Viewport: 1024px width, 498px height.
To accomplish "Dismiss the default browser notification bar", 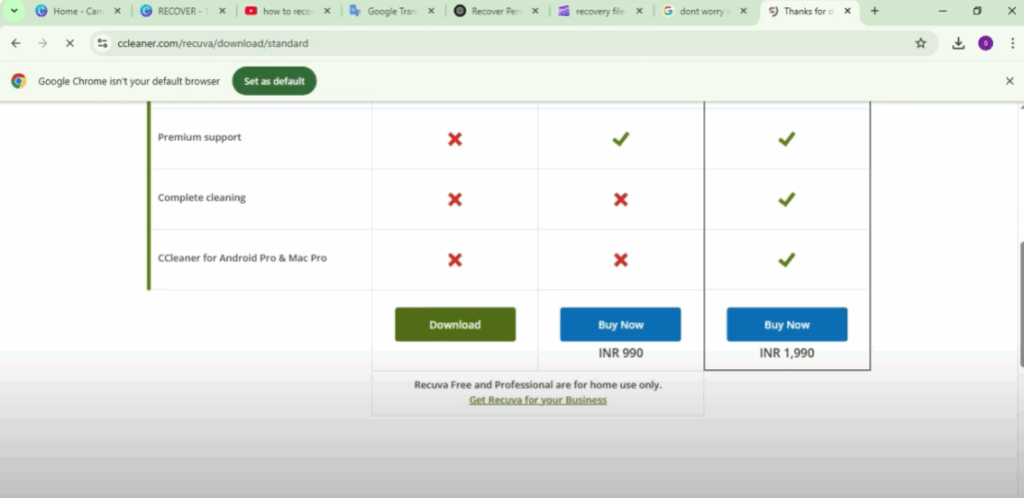I will tap(1009, 81).
